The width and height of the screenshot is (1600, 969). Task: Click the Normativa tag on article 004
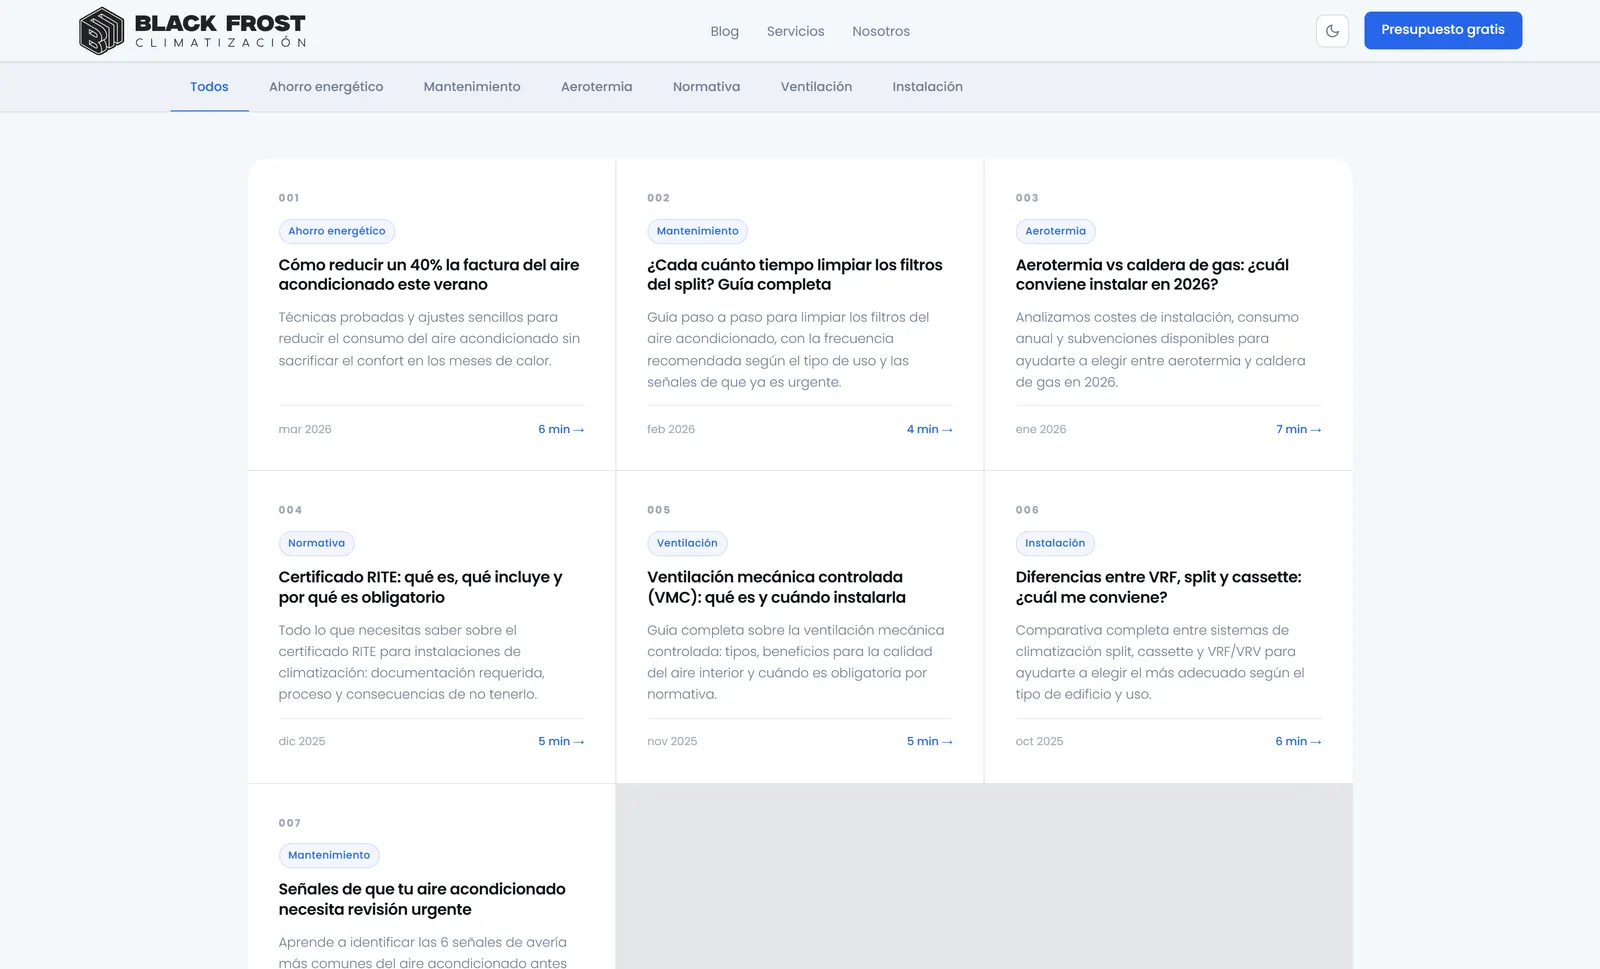click(316, 543)
